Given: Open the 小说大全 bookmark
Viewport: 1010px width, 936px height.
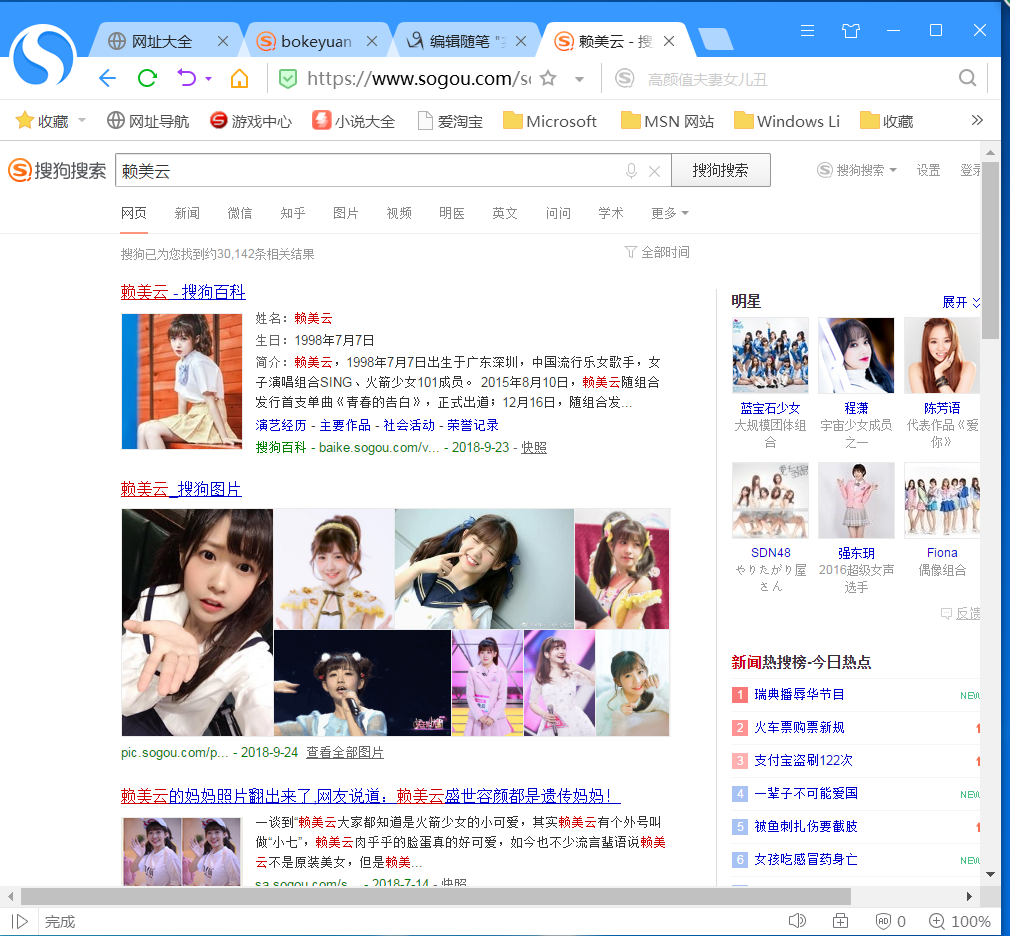Looking at the screenshot, I should [x=354, y=121].
